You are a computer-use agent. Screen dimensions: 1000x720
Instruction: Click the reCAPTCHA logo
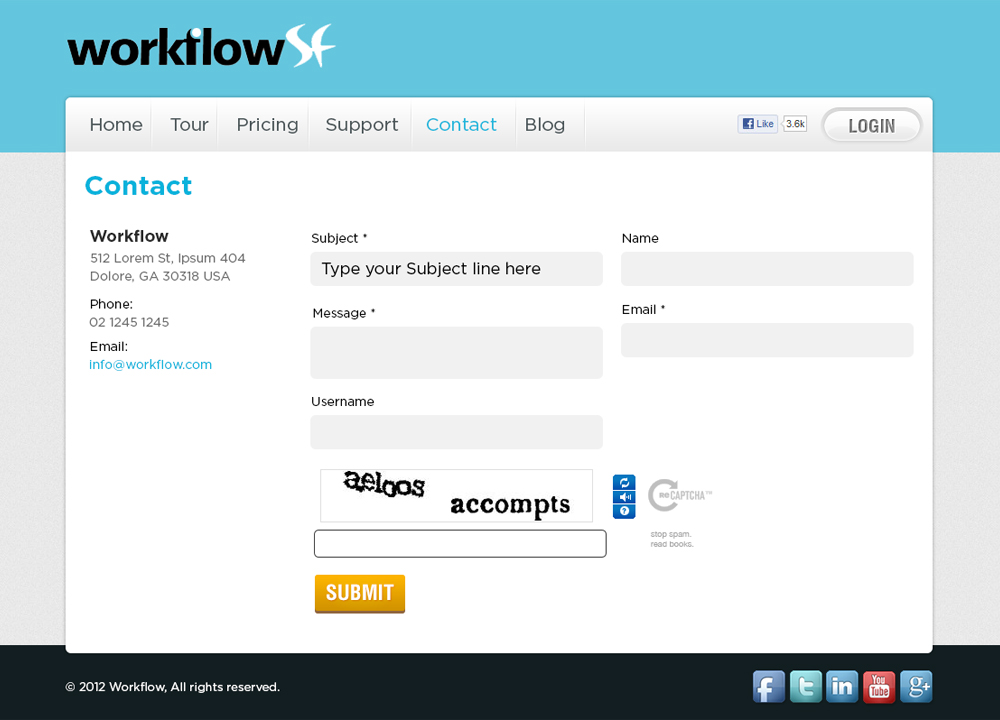coord(679,495)
